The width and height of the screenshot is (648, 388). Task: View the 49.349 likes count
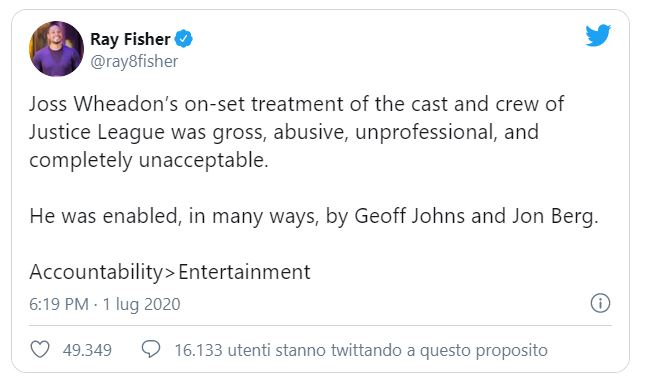tap(87, 350)
